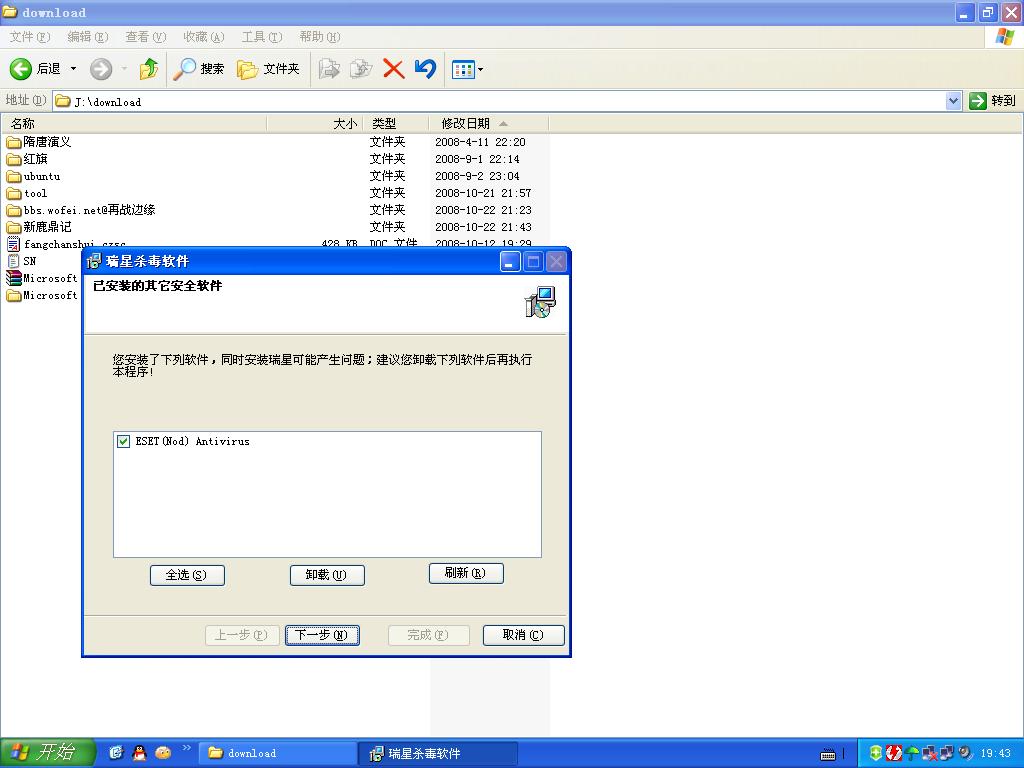Screen dimensions: 1024x768
Task: Click the red tray icon
Action: point(893,753)
